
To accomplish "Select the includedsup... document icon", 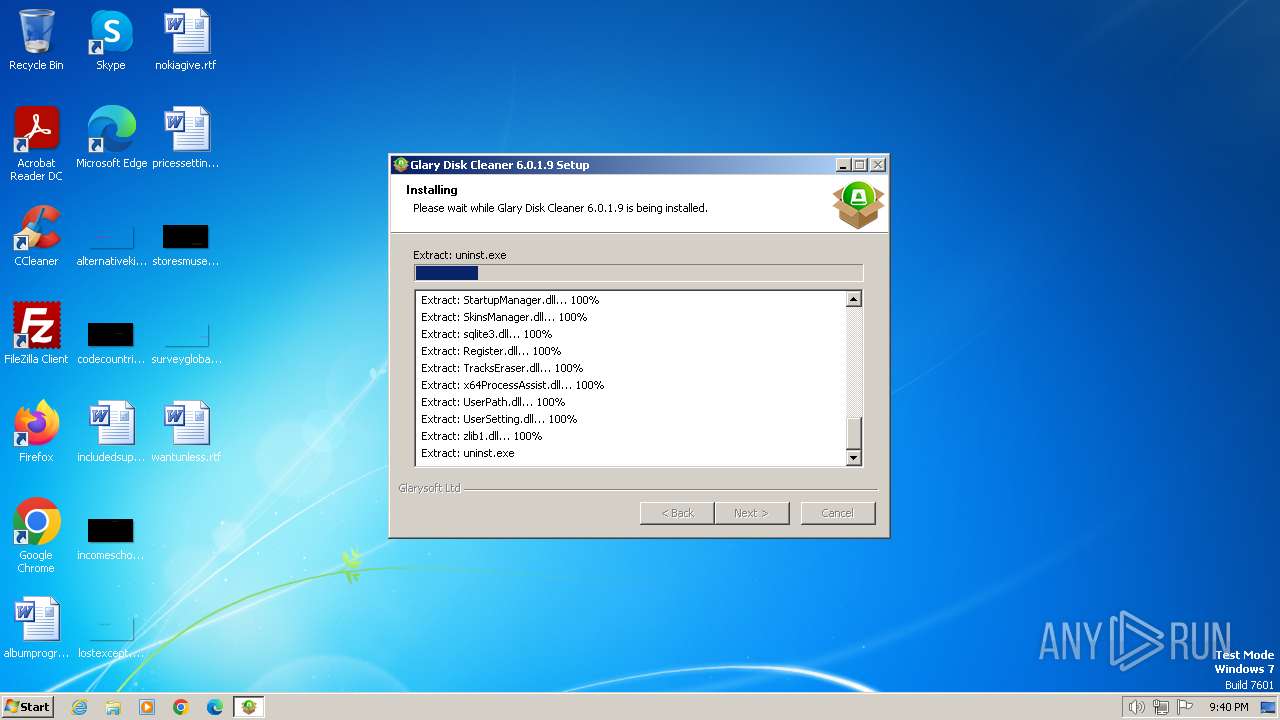I will click(x=111, y=431).
